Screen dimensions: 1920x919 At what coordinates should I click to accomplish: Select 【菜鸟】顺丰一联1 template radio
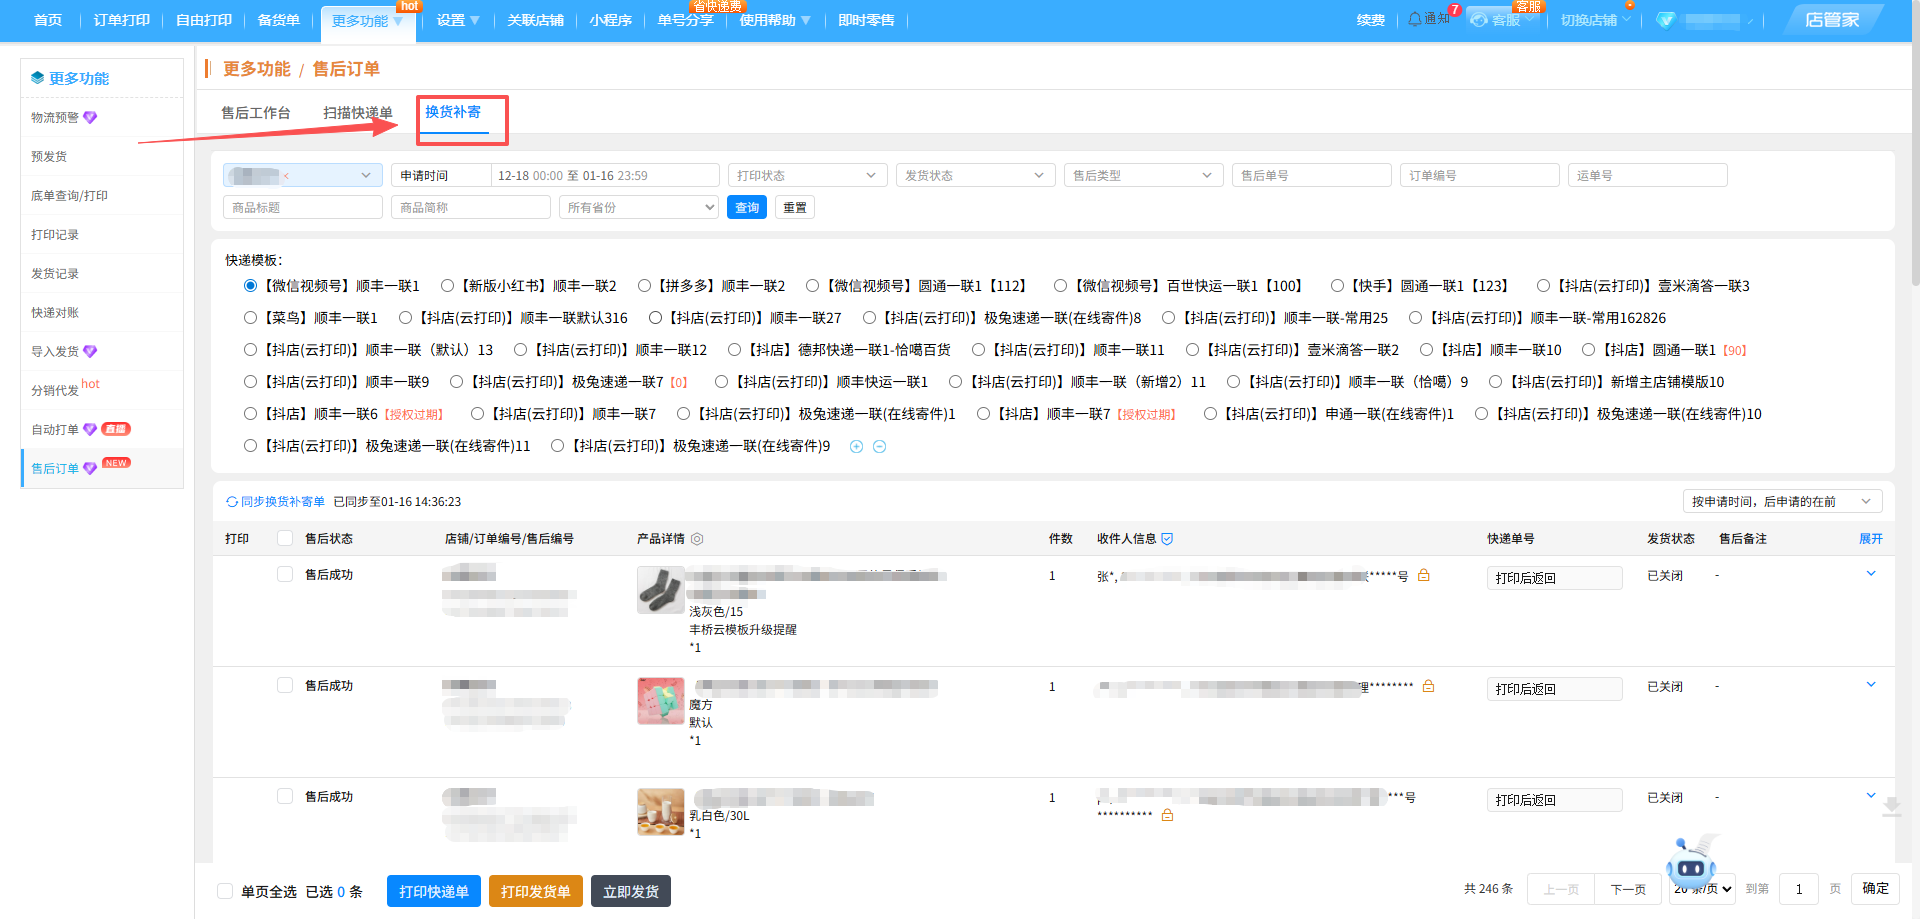tap(251, 318)
